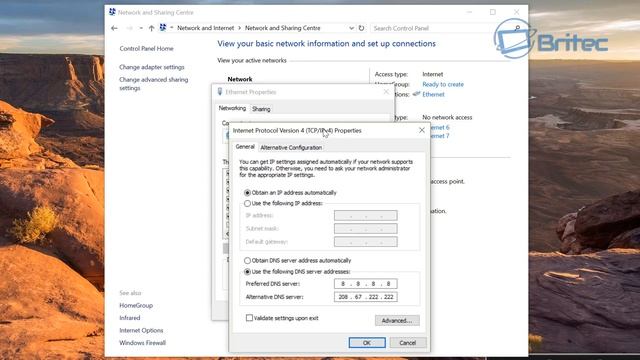The width and height of the screenshot is (640, 360).
Task: Open Infrared under See also
Action: pyautogui.click(x=130, y=318)
